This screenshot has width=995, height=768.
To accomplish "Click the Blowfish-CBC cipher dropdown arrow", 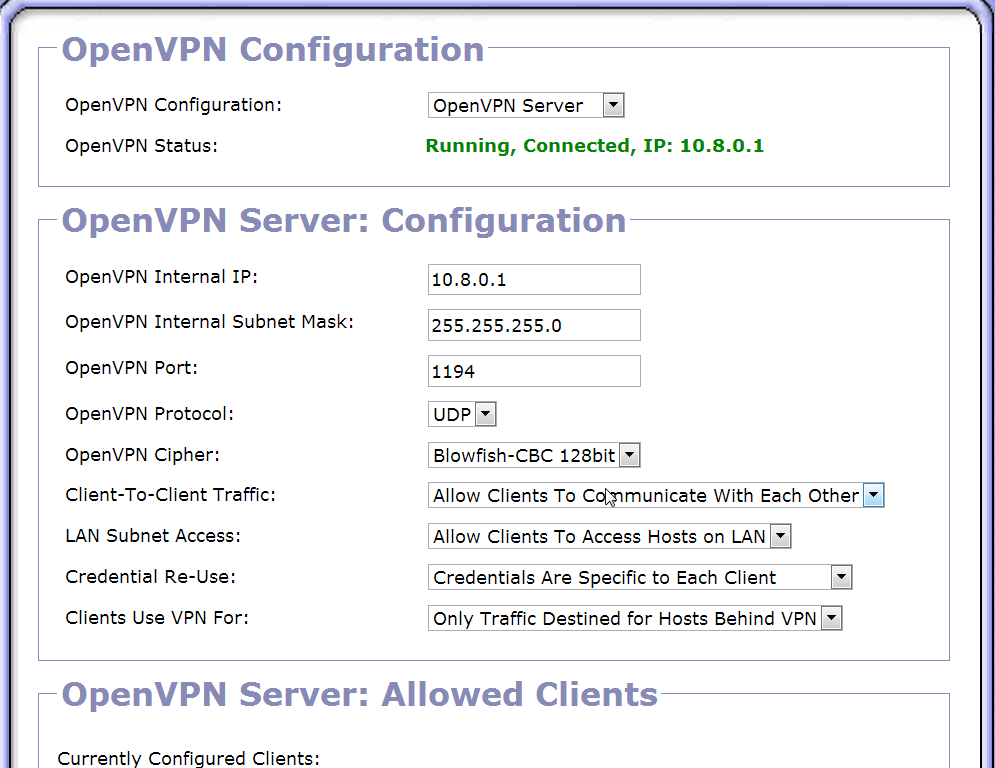I will (x=630, y=455).
